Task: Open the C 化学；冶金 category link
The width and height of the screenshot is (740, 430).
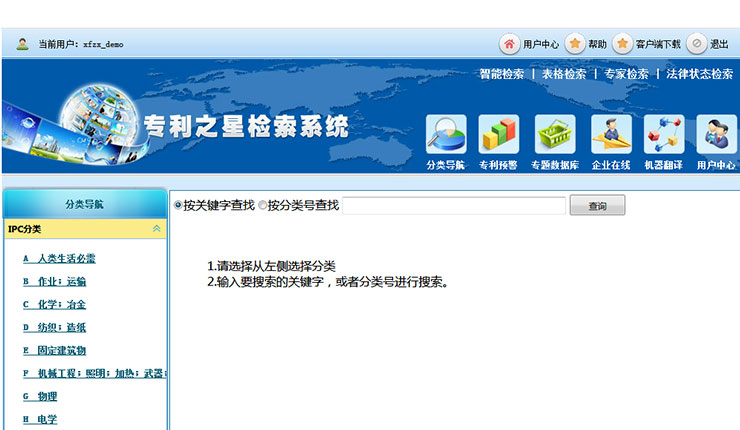Action: pos(54,304)
